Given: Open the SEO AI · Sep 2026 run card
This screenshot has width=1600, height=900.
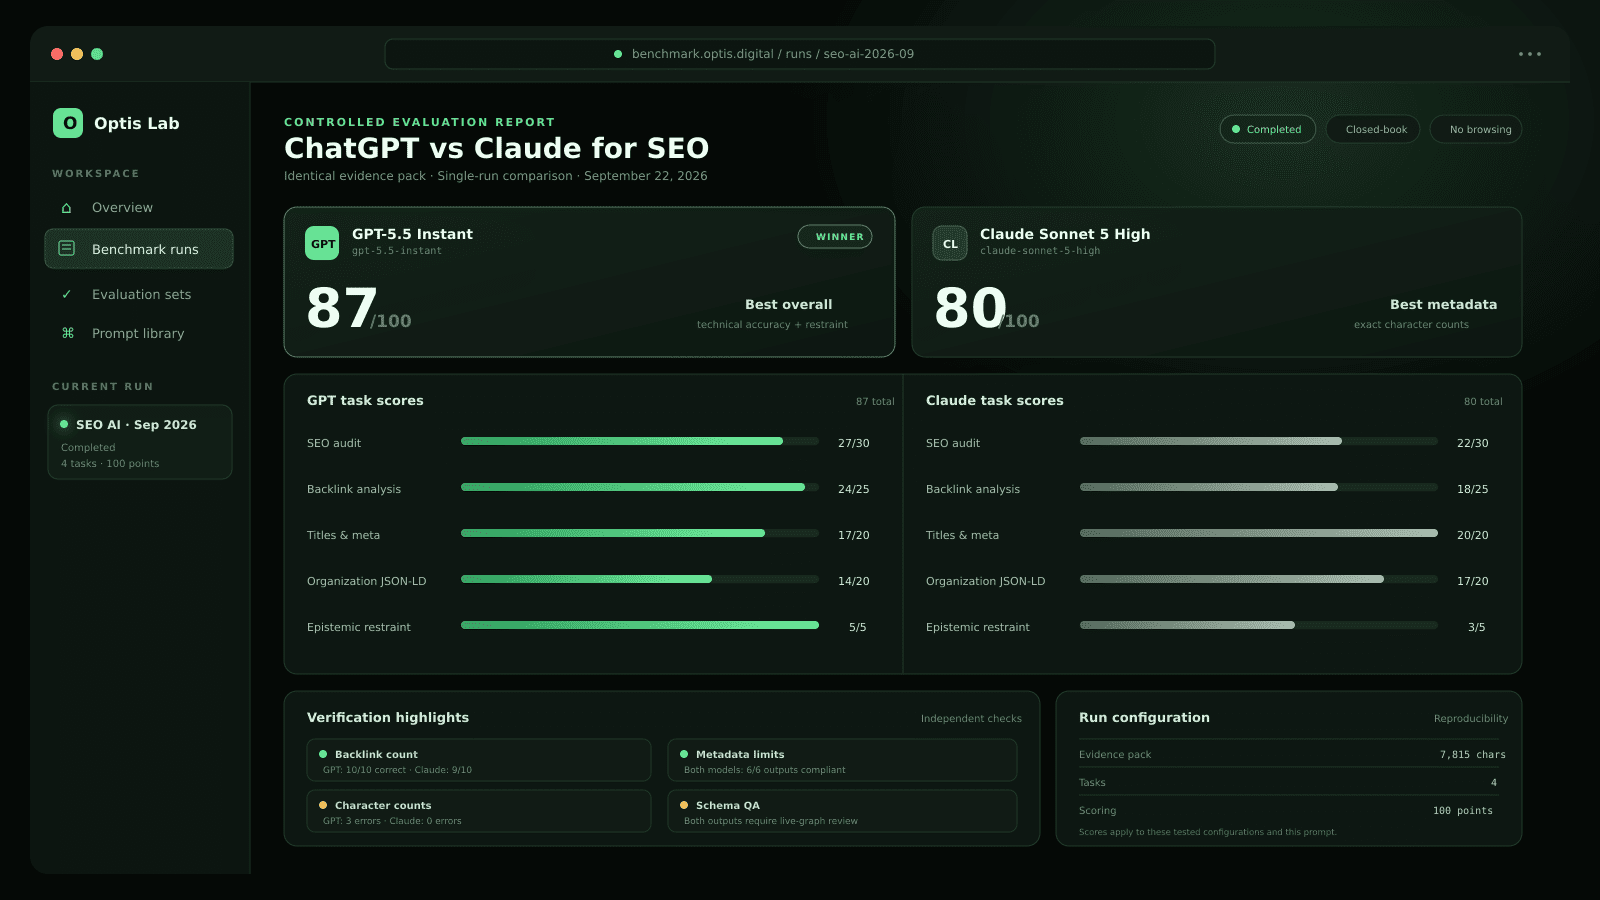Looking at the screenshot, I should (140, 442).
